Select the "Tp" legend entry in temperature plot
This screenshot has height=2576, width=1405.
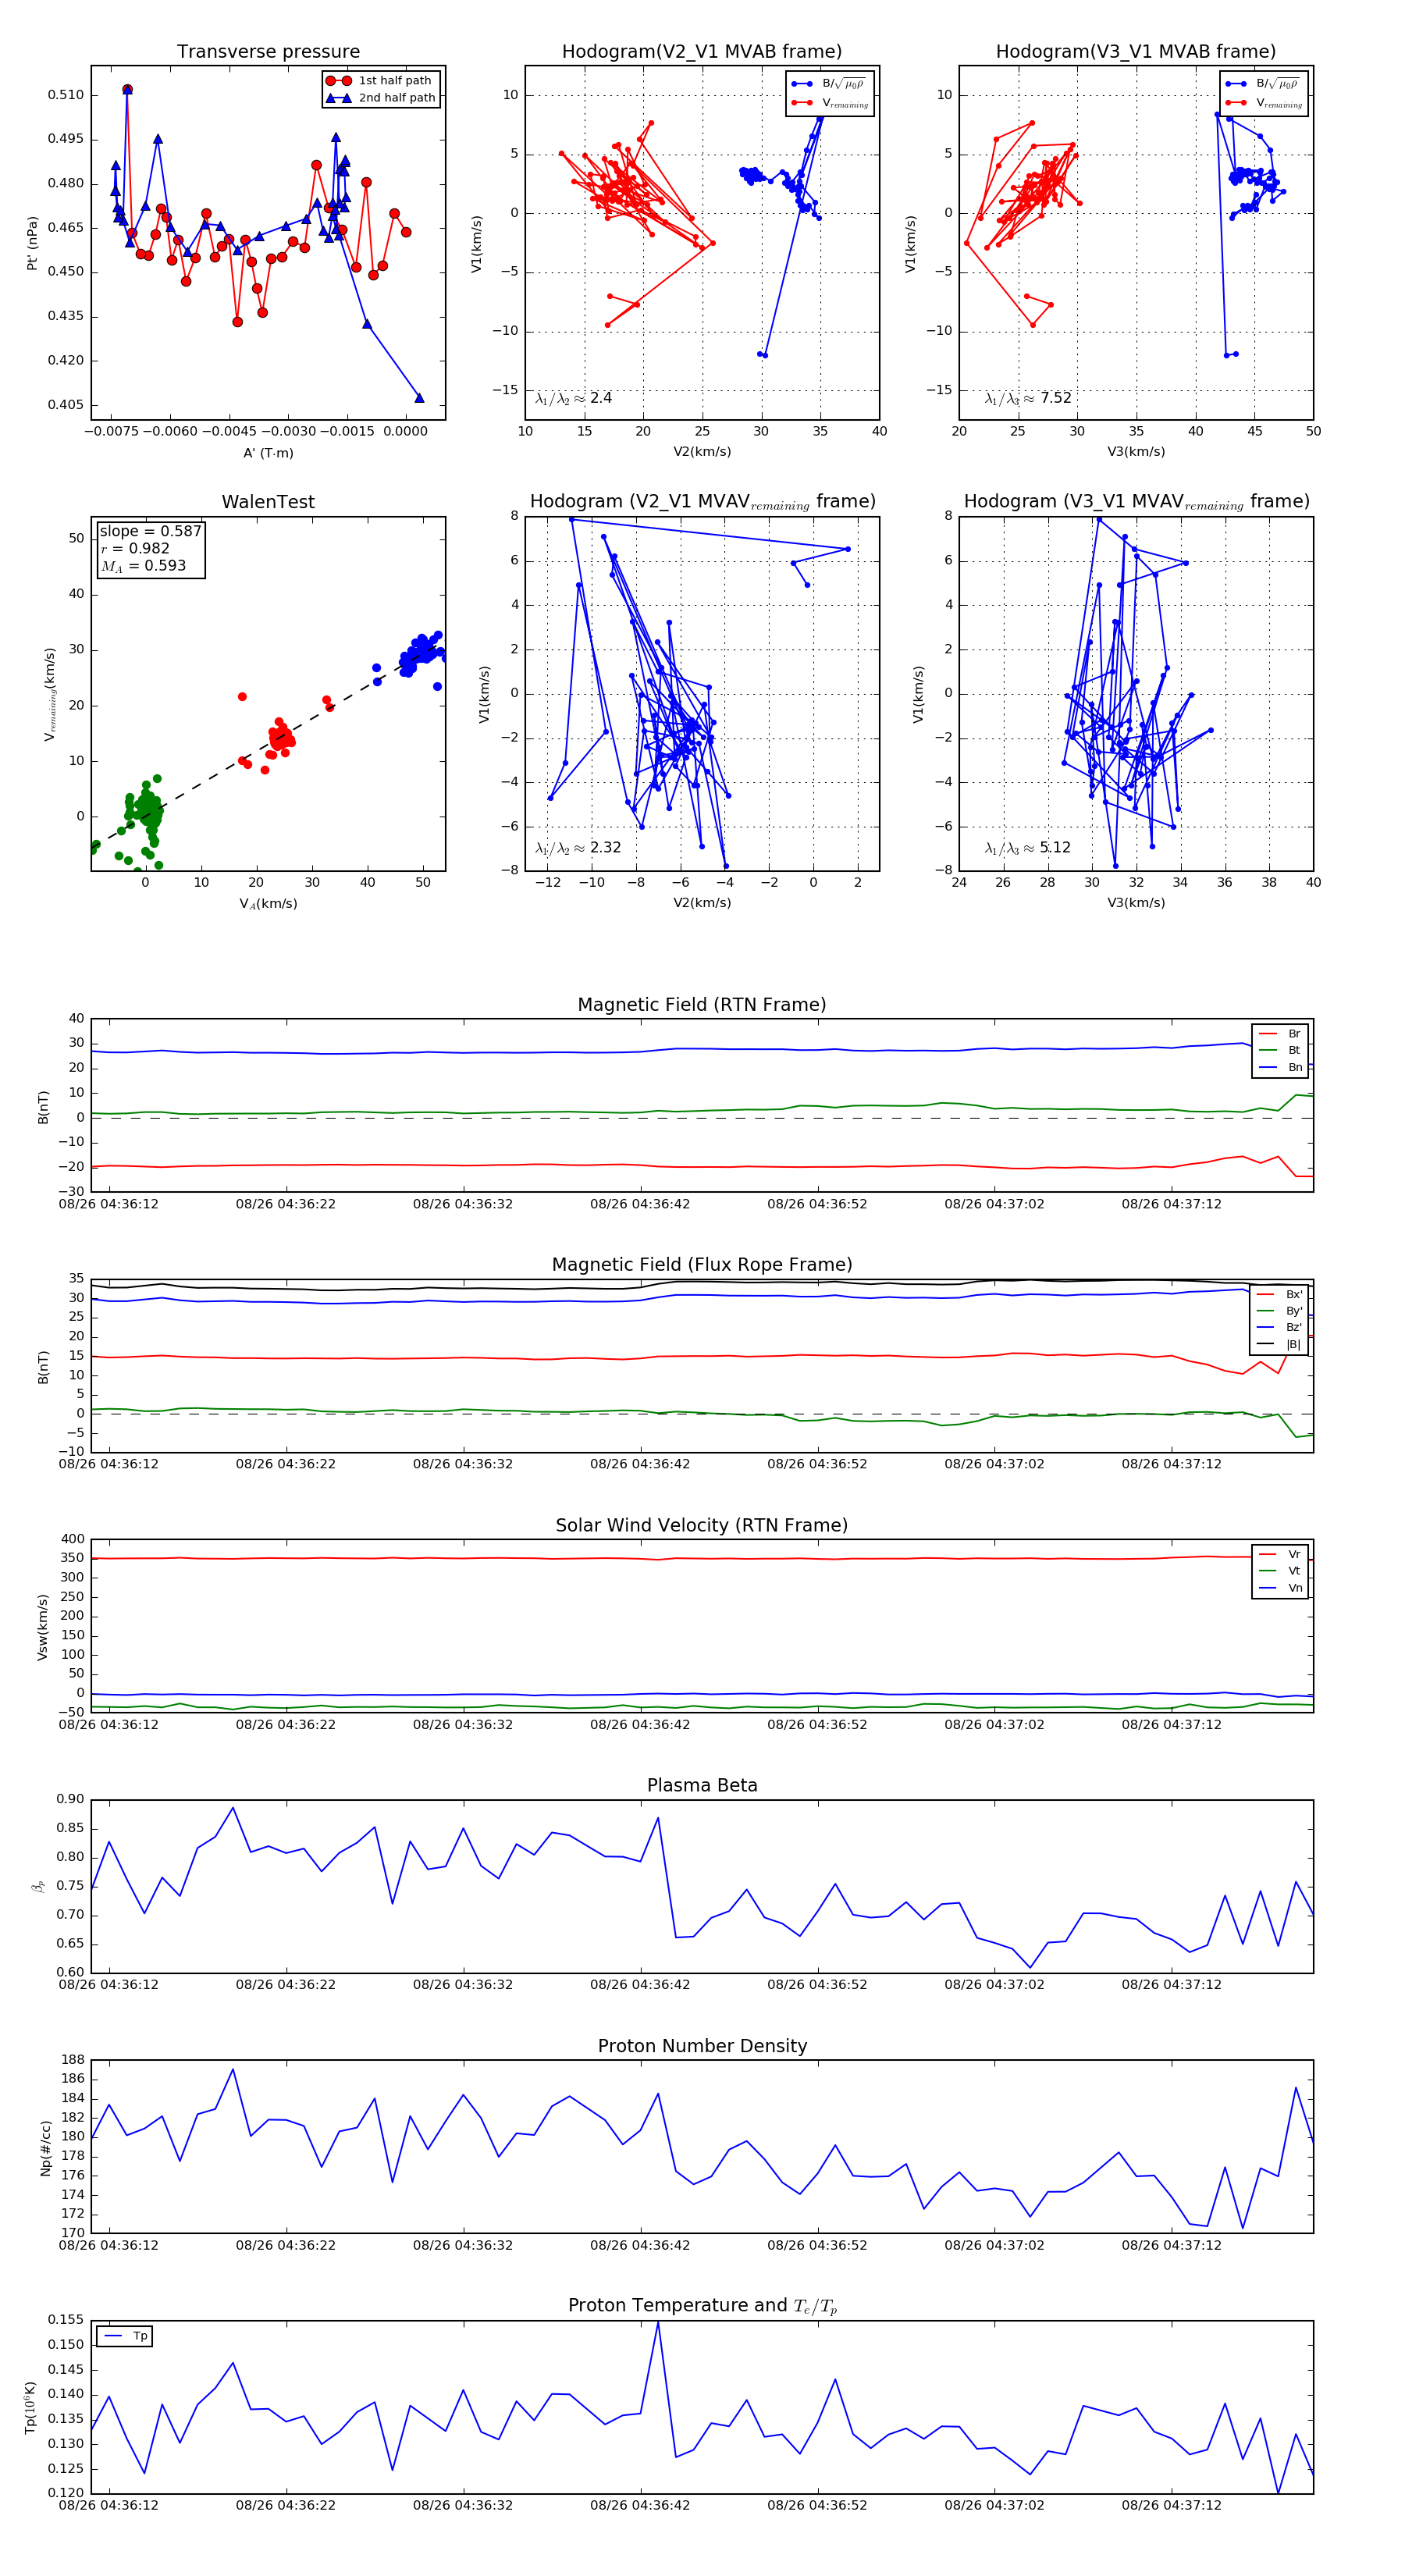pyautogui.click(x=125, y=2337)
